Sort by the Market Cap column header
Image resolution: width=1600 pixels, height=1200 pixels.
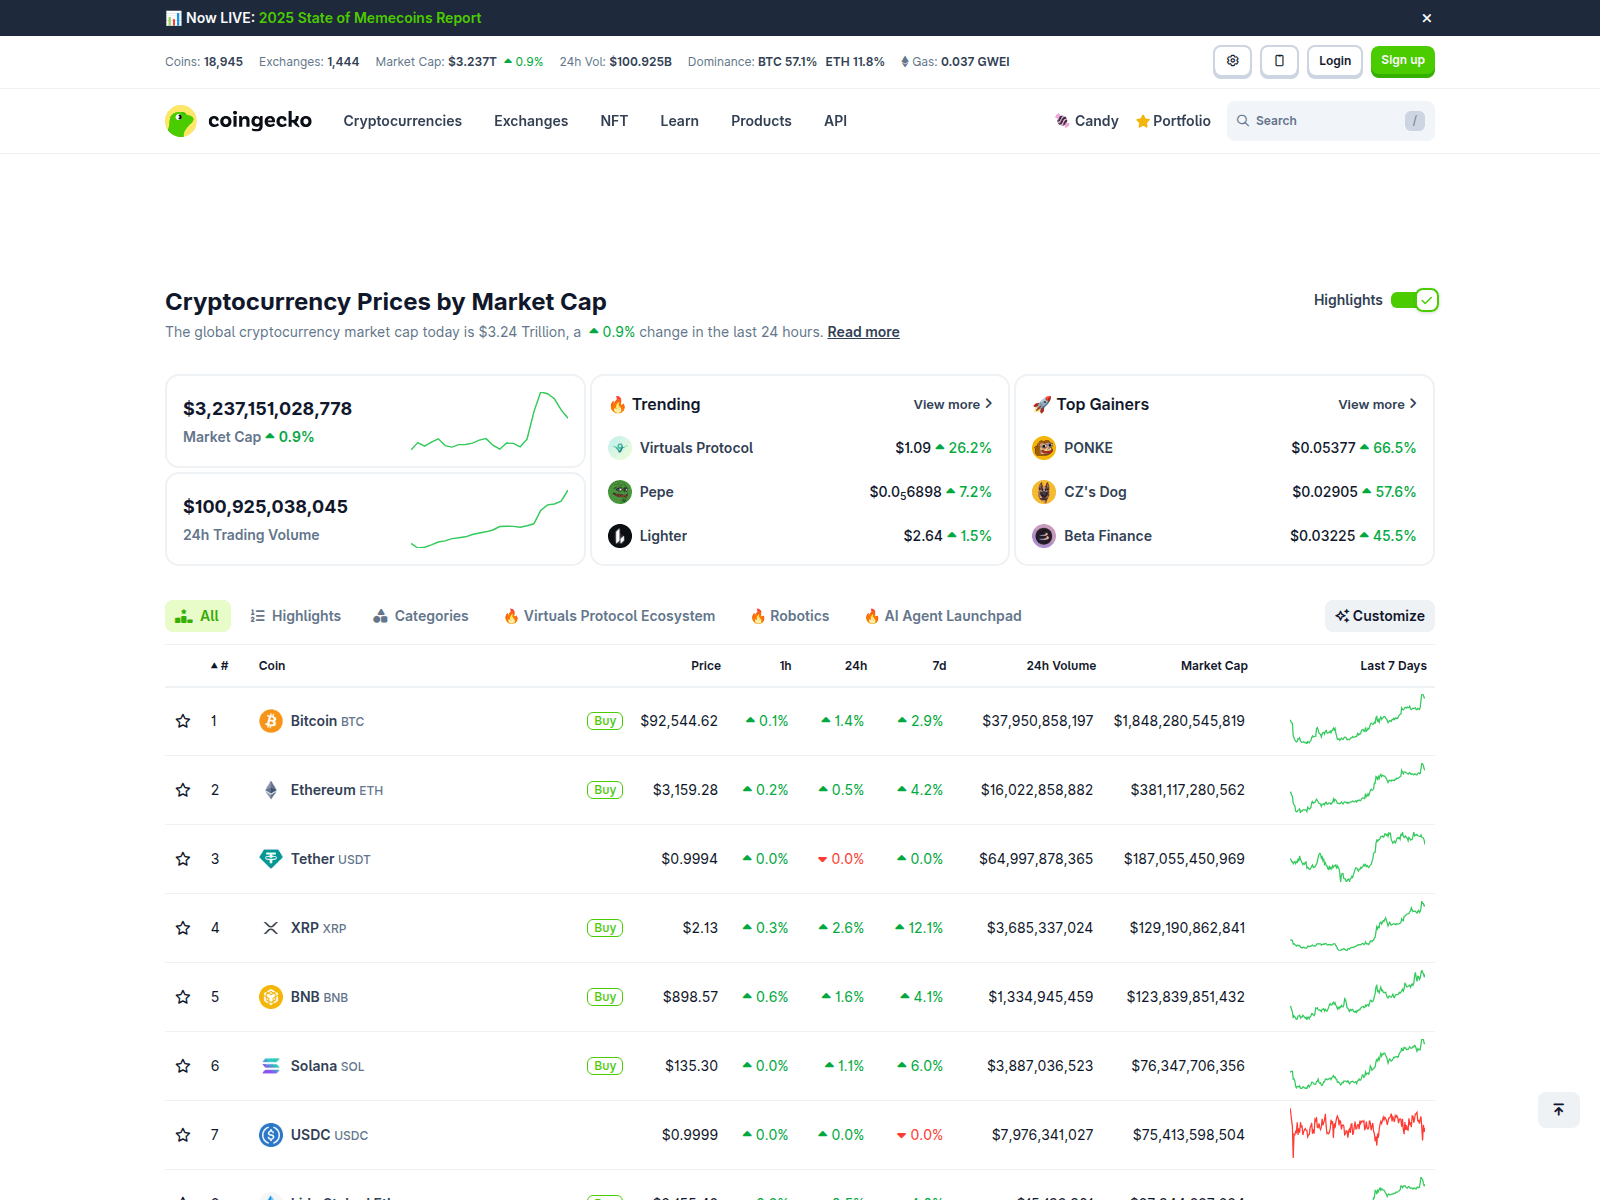coord(1214,666)
